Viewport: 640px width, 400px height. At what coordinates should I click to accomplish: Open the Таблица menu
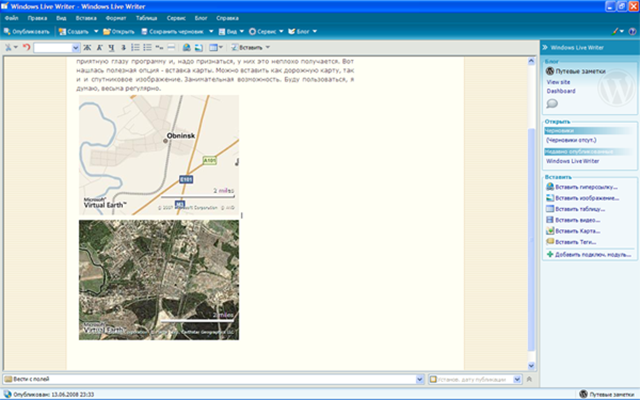(x=147, y=18)
